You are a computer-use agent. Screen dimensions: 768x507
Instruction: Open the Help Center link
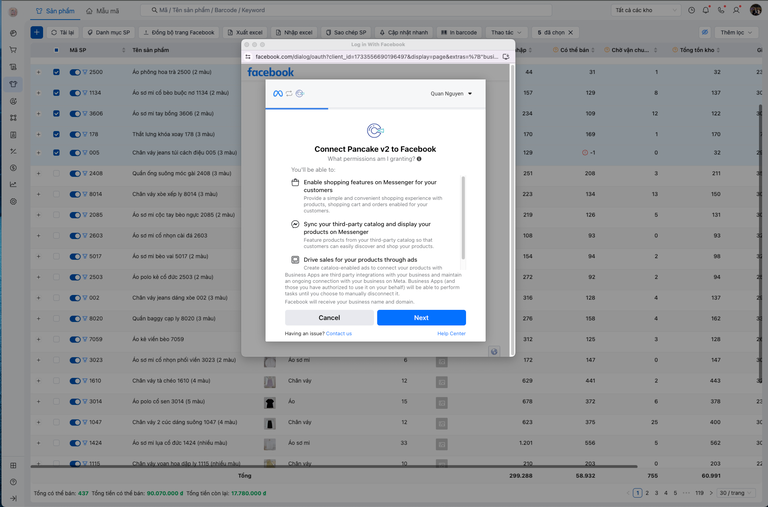tap(451, 333)
